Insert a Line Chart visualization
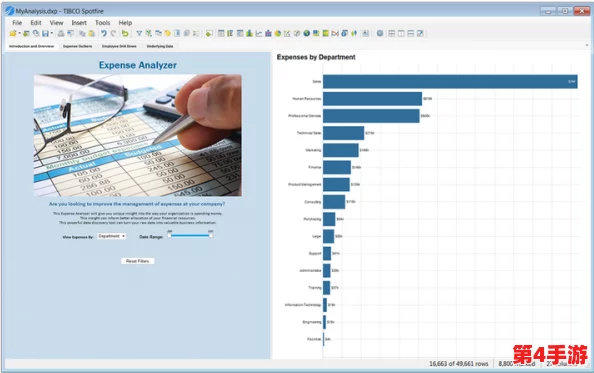 pyautogui.click(x=259, y=33)
